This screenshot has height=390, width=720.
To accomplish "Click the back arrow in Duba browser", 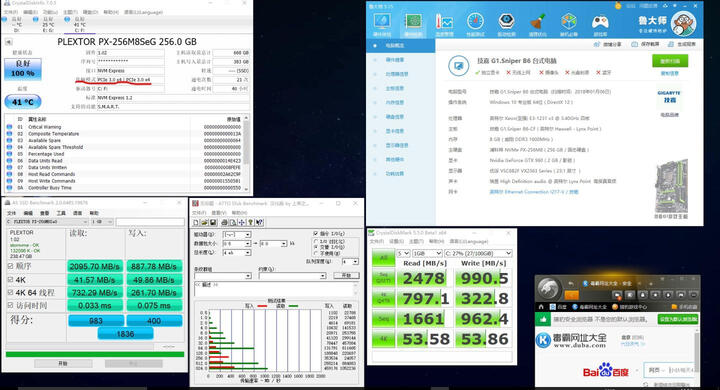I will coord(571,283).
